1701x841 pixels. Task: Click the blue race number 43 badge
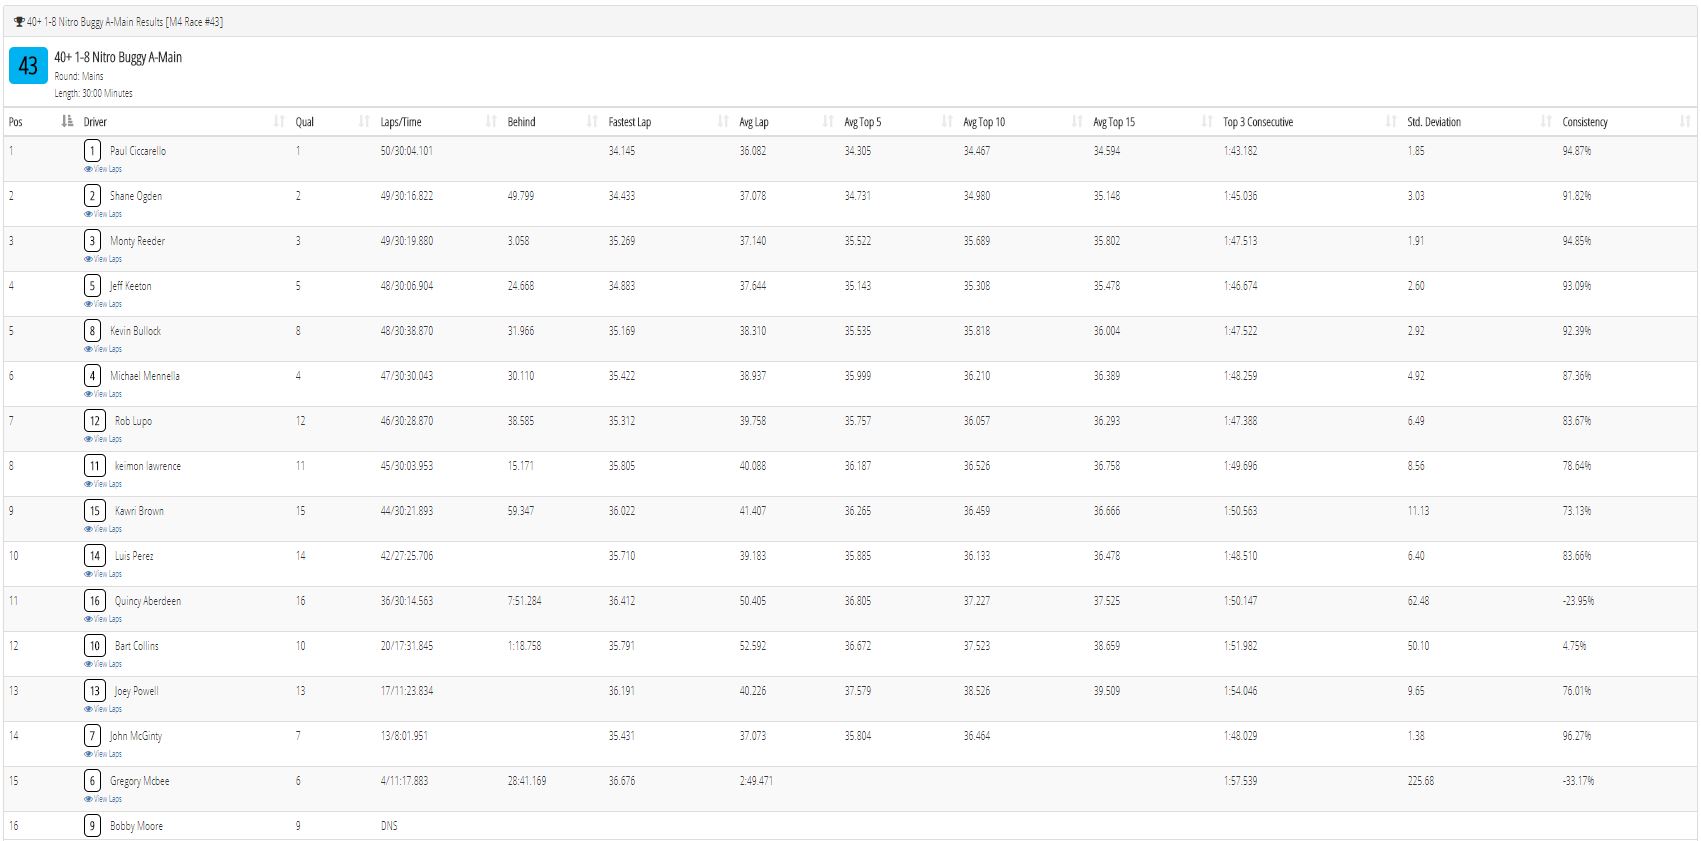(x=28, y=66)
